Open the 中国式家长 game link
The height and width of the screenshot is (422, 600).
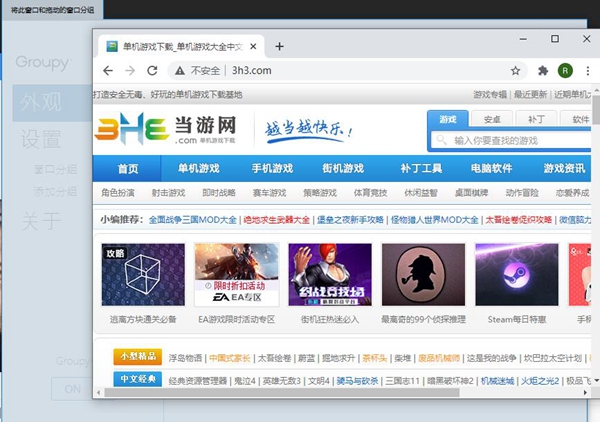(230, 358)
